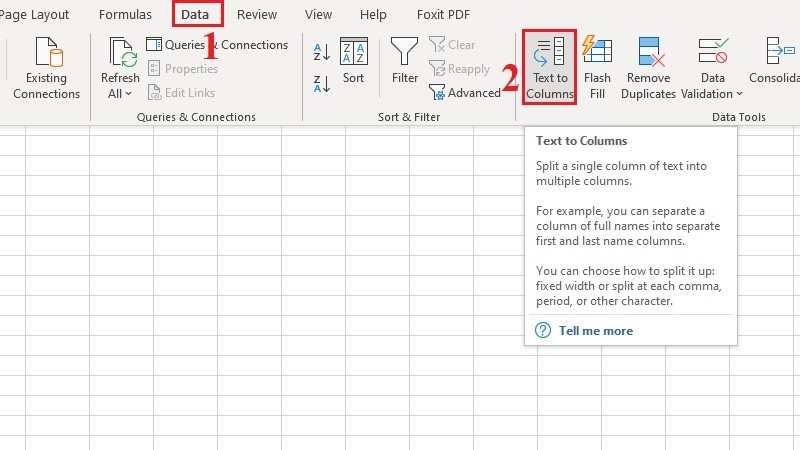
Task: Click the disabled Properties command
Action: click(x=183, y=68)
